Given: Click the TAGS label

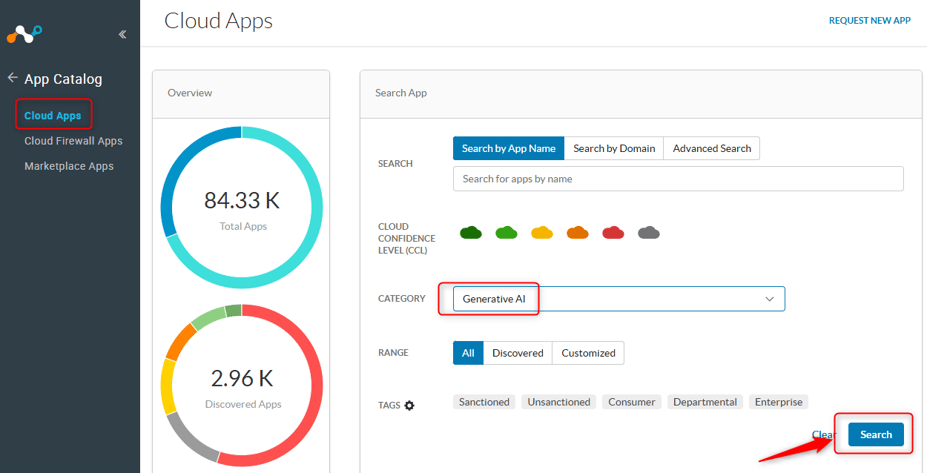Looking at the screenshot, I should pos(389,405).
